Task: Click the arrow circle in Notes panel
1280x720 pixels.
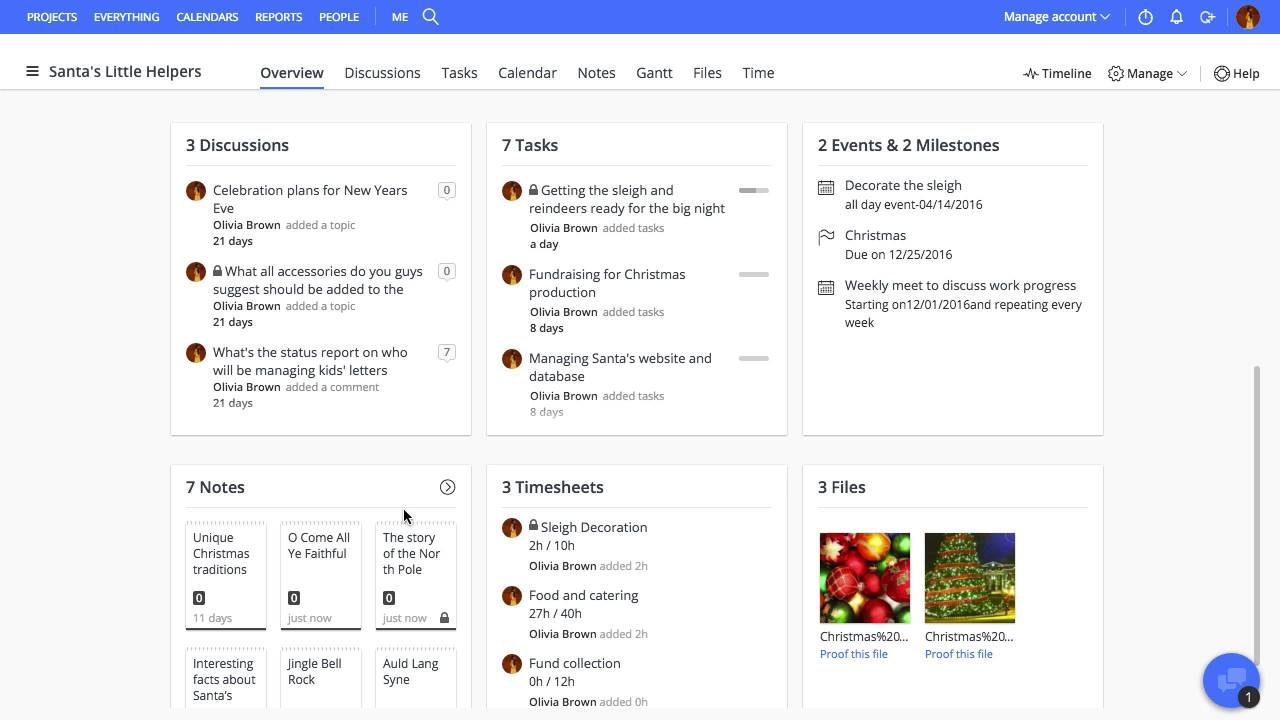Action: [447, 487]
